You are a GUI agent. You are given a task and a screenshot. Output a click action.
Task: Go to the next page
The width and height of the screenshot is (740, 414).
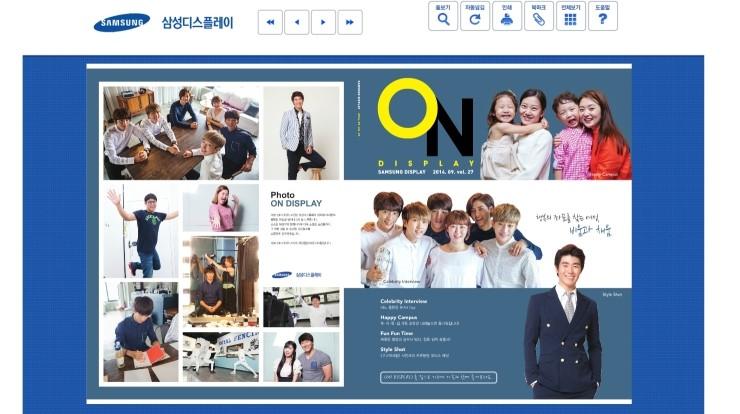323,22
